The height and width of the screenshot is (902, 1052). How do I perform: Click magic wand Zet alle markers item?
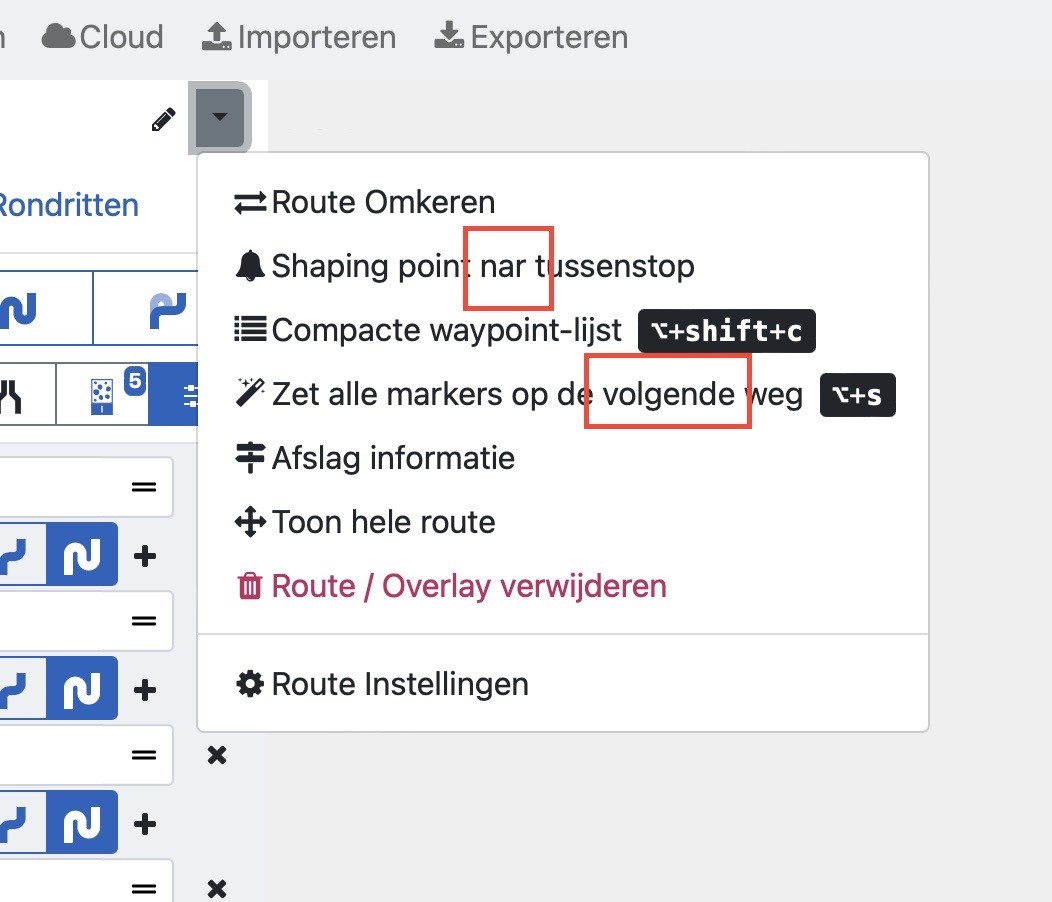[x=519, y=394]
